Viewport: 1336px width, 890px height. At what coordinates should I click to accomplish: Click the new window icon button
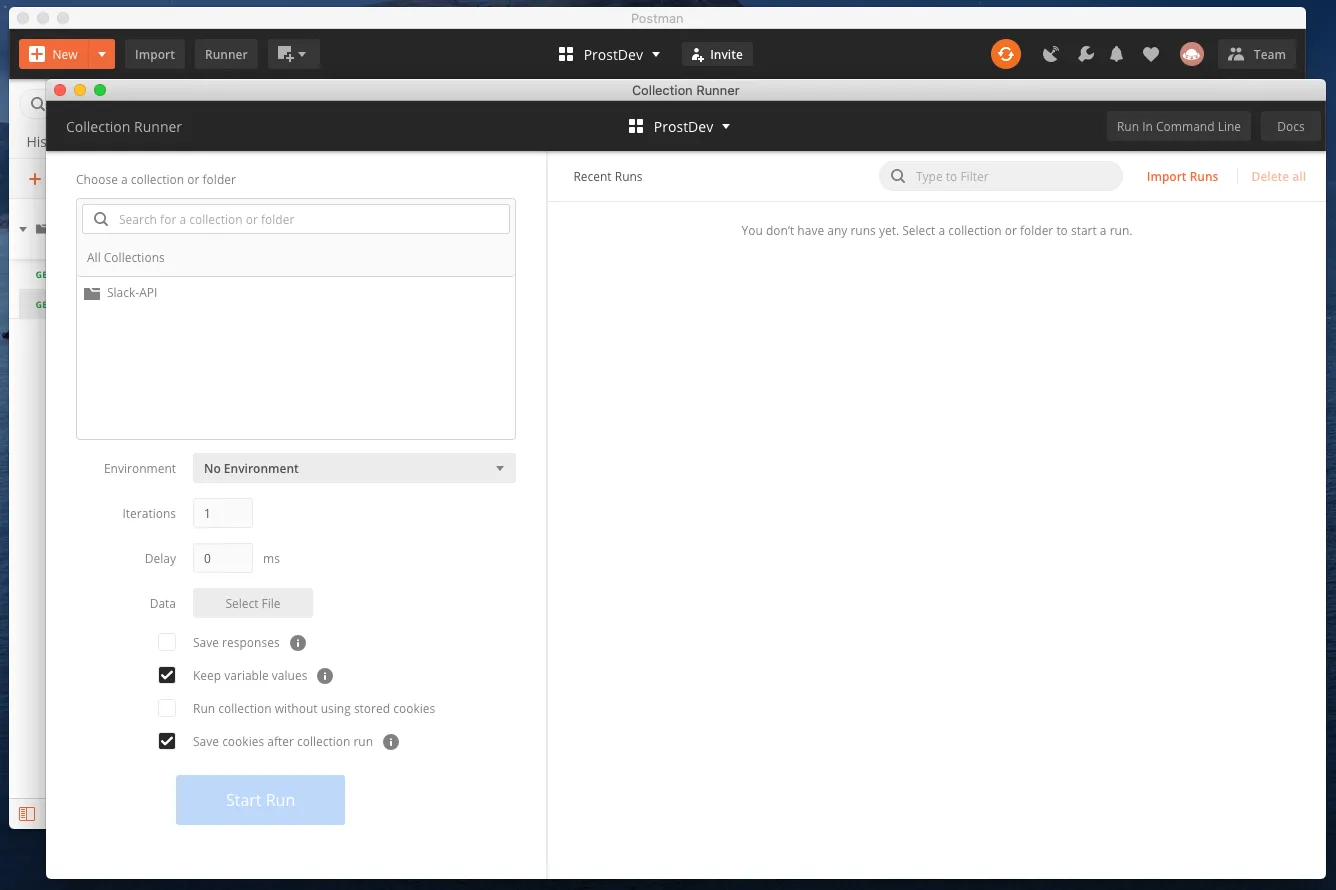(x=294, y=54)
